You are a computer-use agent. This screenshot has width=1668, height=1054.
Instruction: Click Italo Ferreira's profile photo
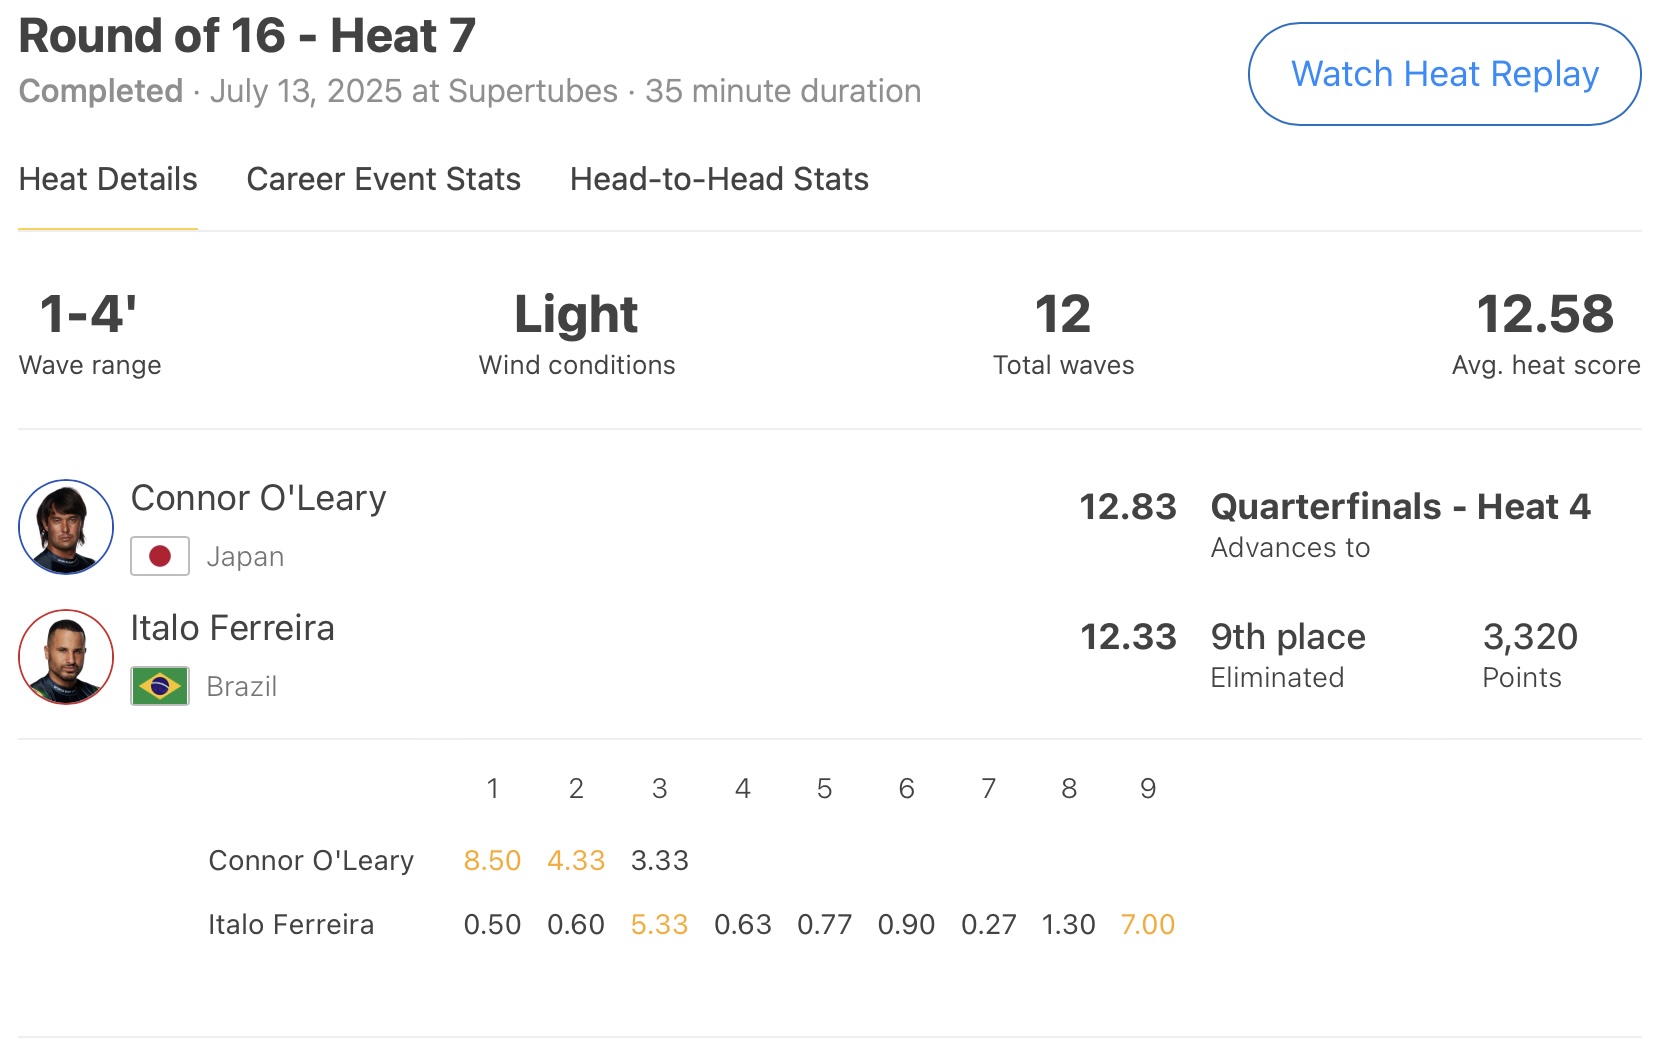point(66,657)
